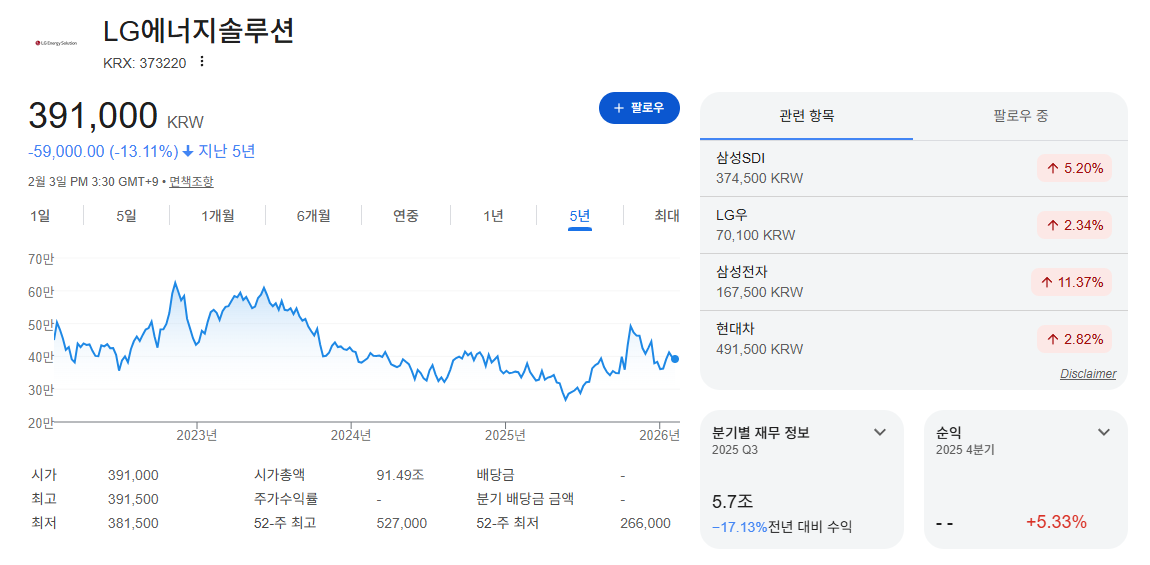Click the 주가수익률 label
This screenshot has width=1150, height=565.
pyautogui.click(x=286, y=499)
